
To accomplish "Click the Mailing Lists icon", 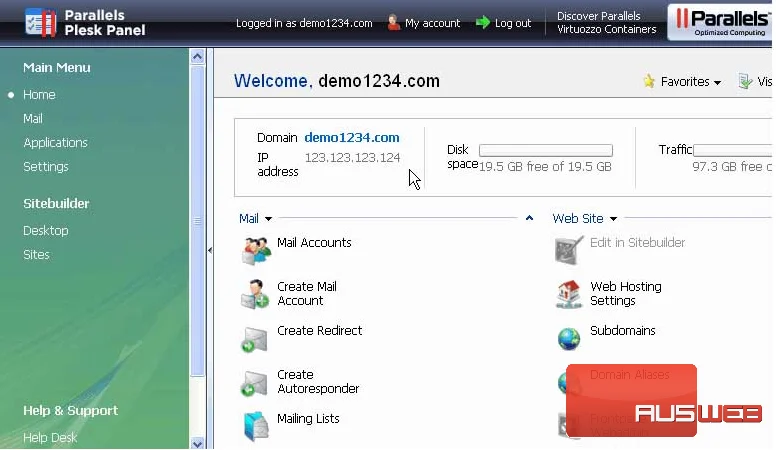I will coord(256,426).
